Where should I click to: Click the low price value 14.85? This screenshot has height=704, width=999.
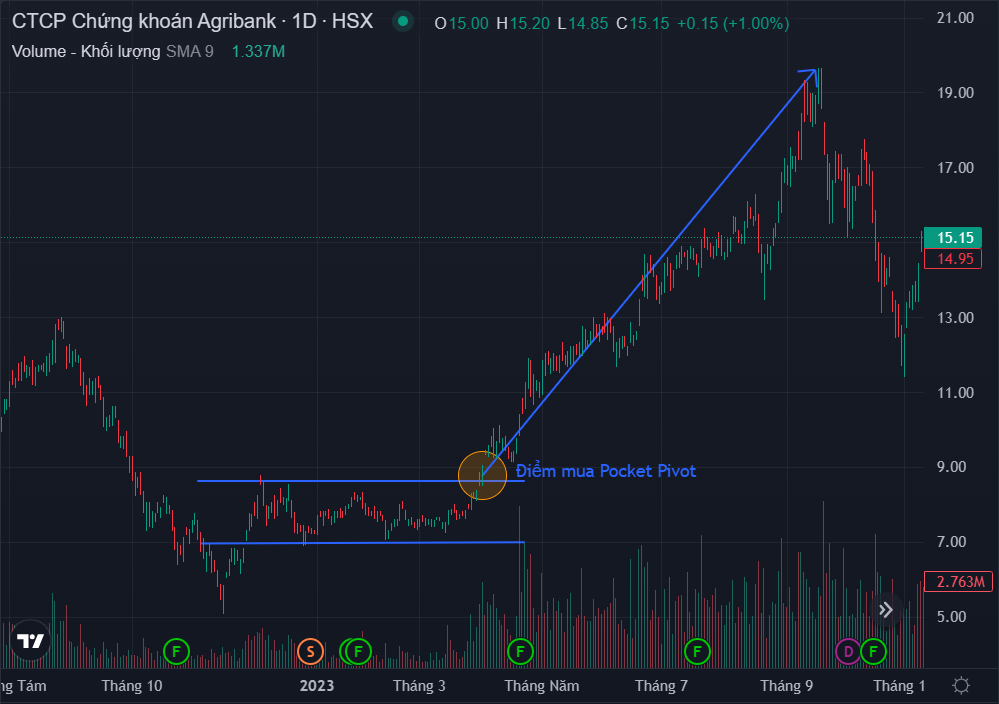pyautogui.click(x=588, y=24)
